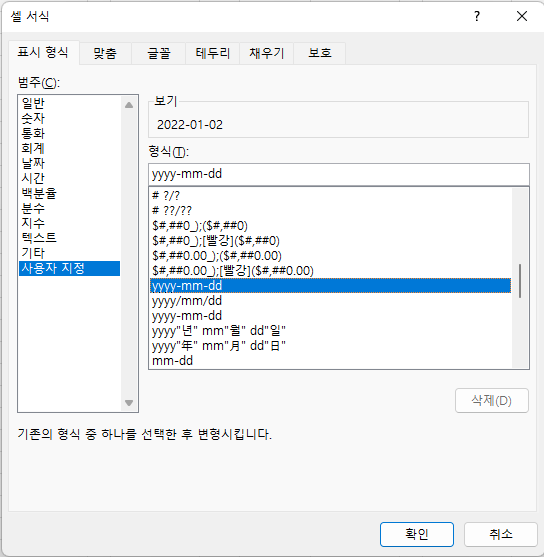Select 사용자 지정 category

coord(69,268)
